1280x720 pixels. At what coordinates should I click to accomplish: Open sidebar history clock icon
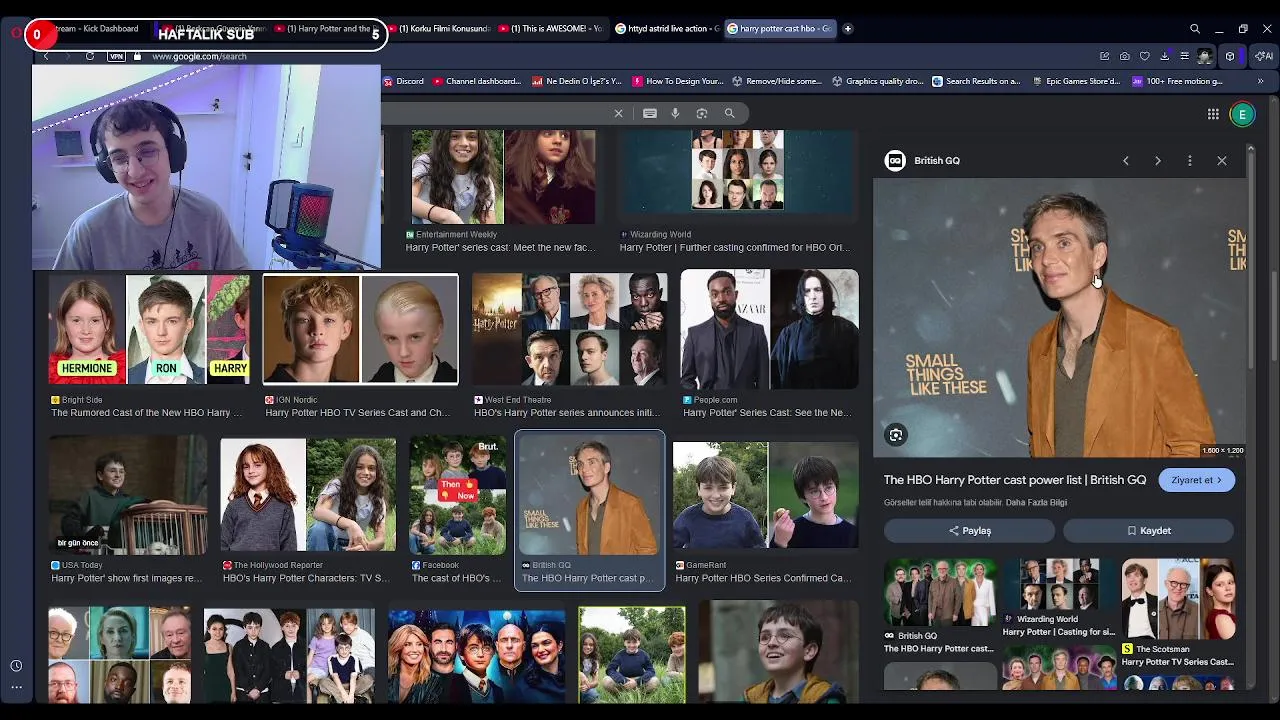(x=16, y=666)
